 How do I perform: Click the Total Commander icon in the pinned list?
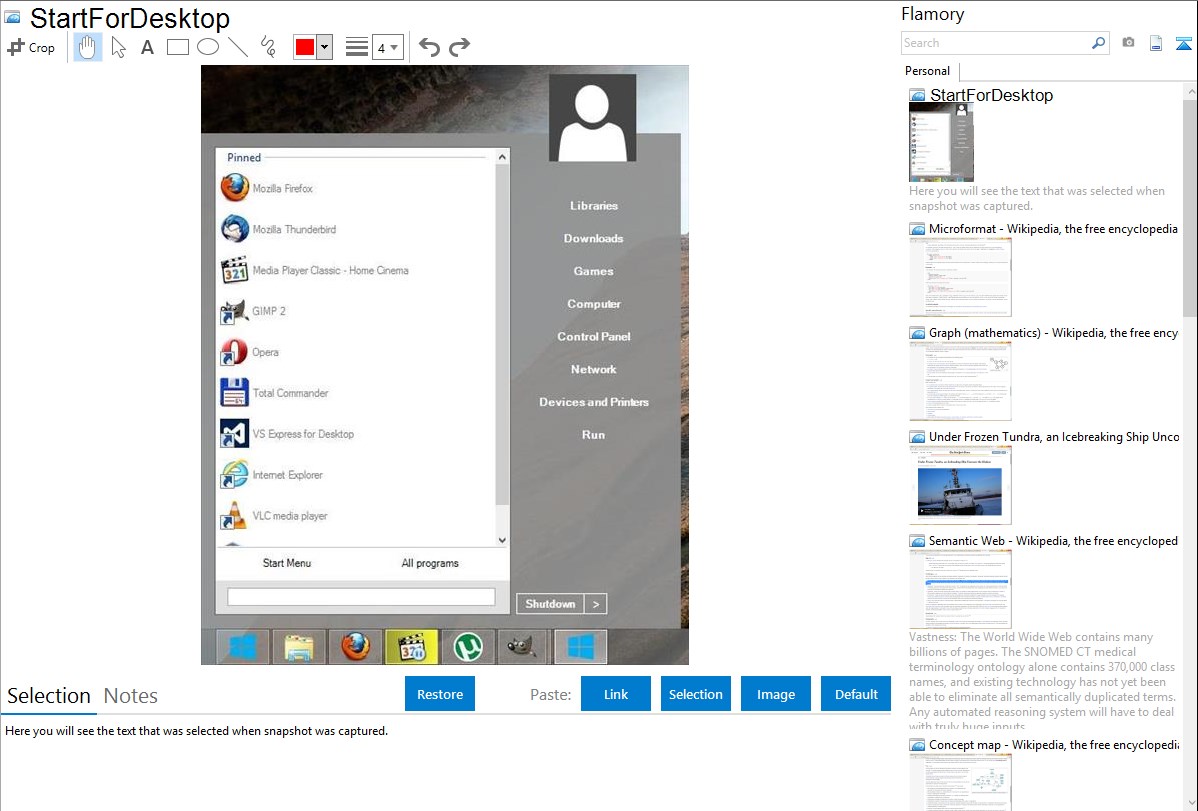pos(234,392)
